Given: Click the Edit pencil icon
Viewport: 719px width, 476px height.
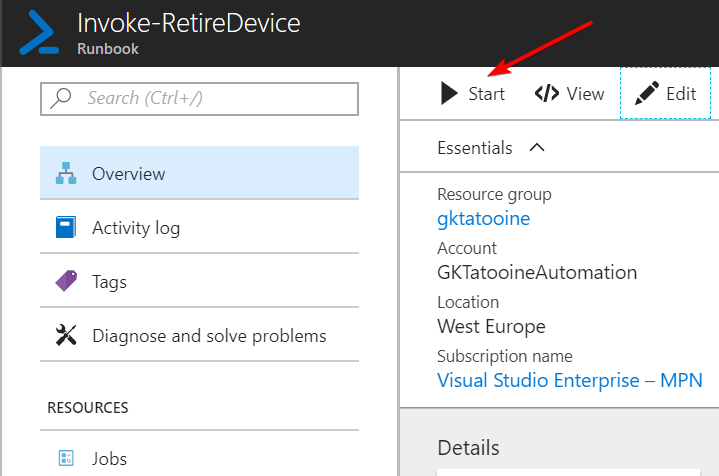Looking at the screenshot, I should click(x=647, y=94).
